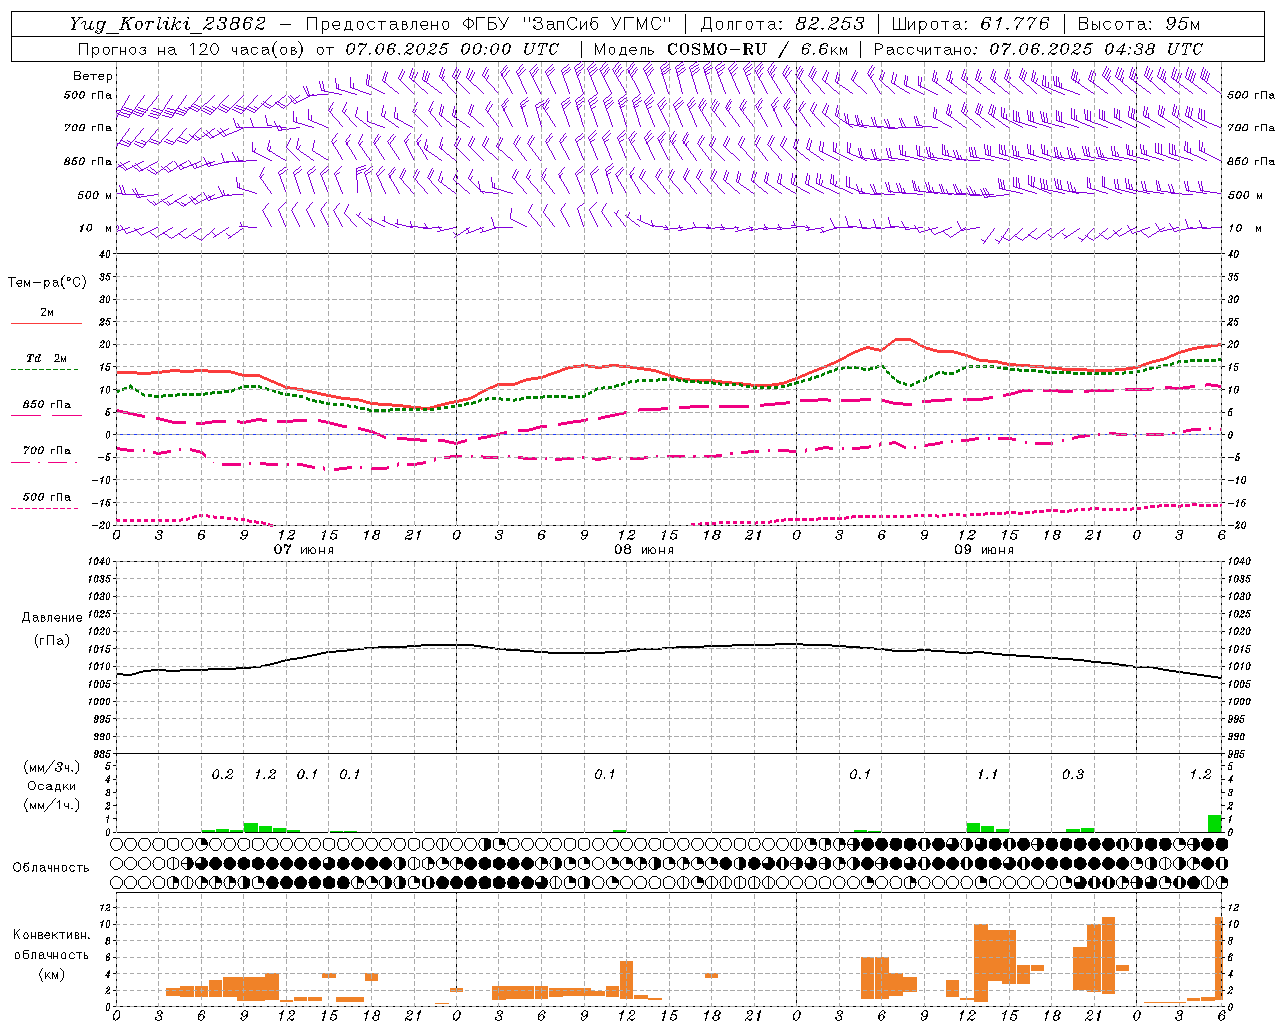Click the "(мм/1ч.)" precipitation unit label
Screen dimensions: 1280x1024
click(52, 805)
